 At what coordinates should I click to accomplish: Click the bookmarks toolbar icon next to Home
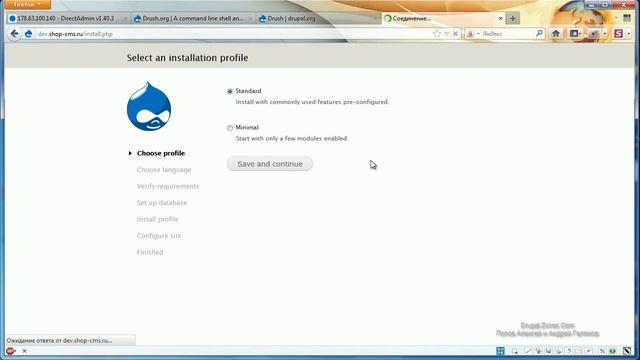575,34
